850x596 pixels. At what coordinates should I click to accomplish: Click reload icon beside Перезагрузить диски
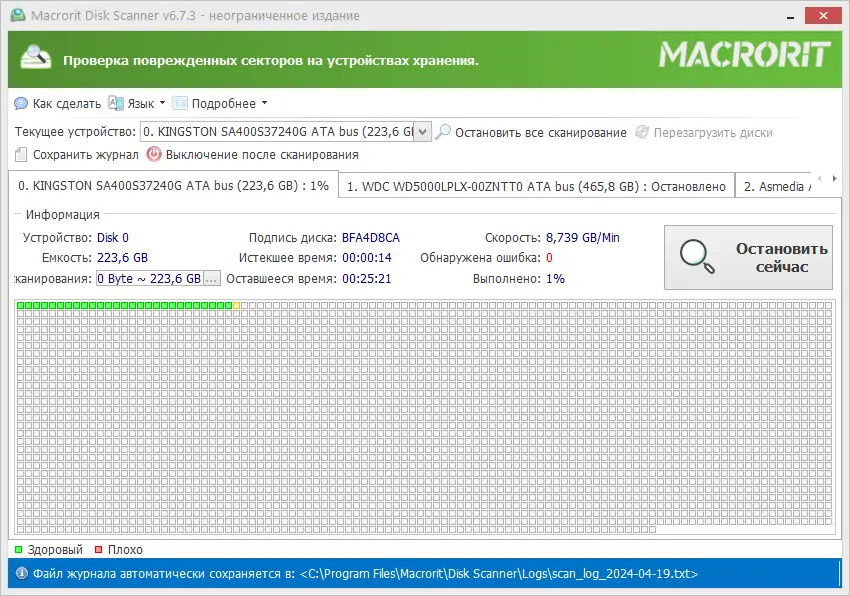[642, 132]
